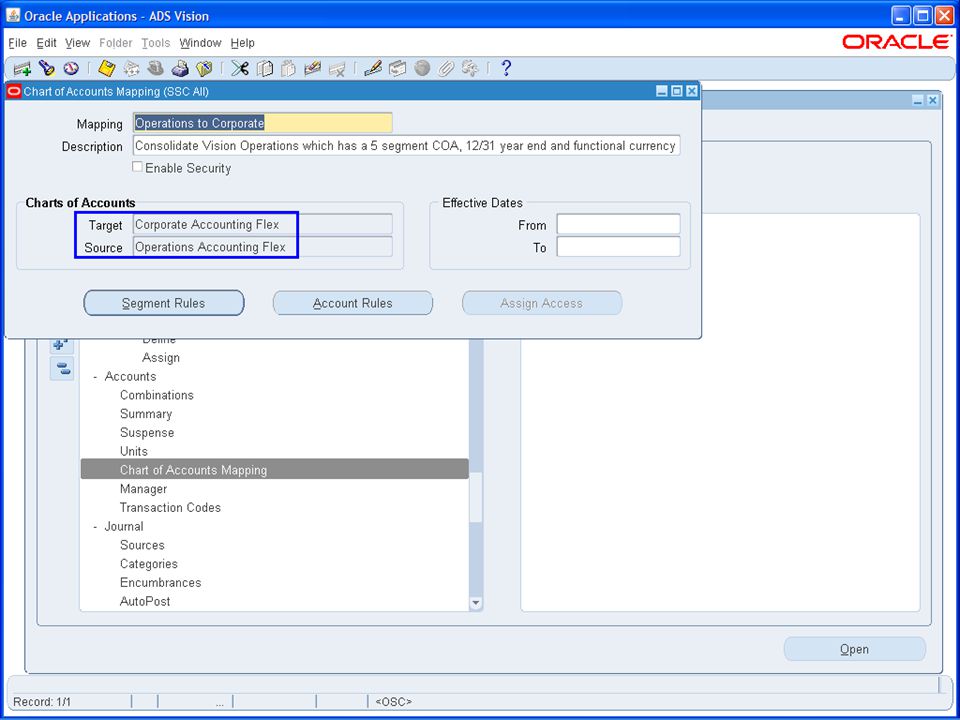
Task: Select Sources under Journal
Action: pos(142,545)
